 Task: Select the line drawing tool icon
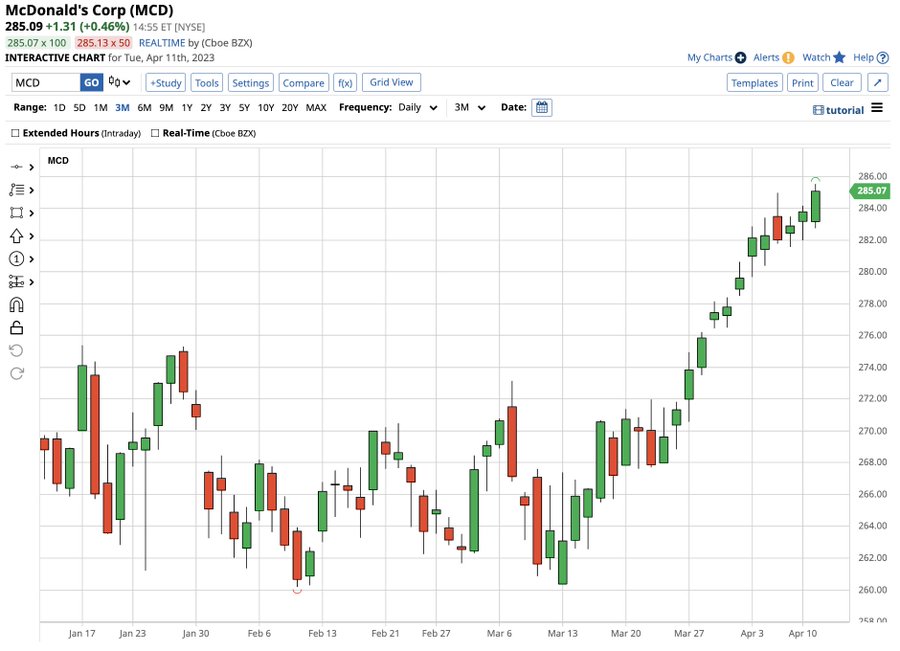coord(17,167)
